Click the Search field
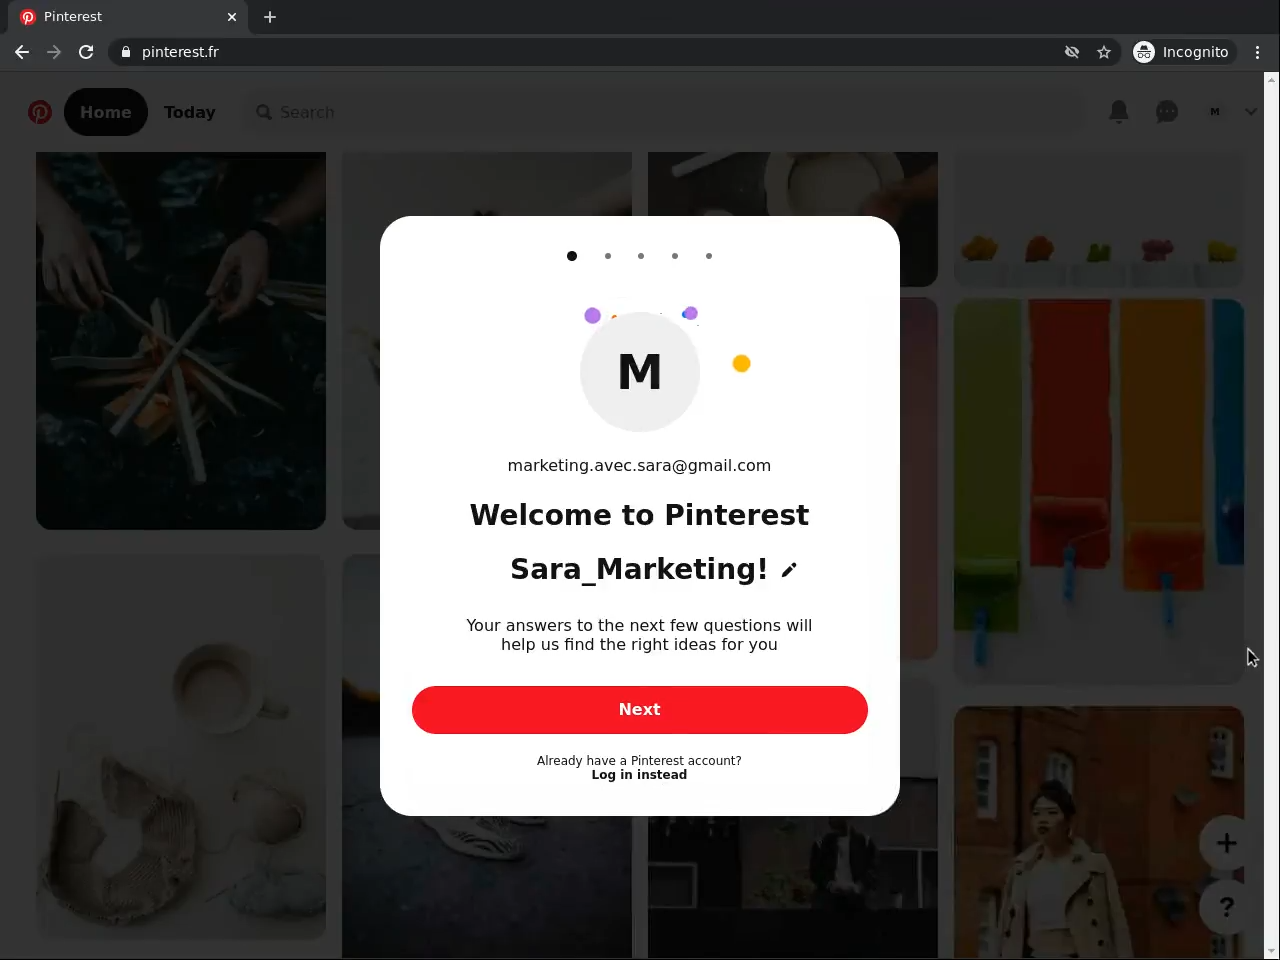Screen dimensions: 1280x960 point(665,112)
